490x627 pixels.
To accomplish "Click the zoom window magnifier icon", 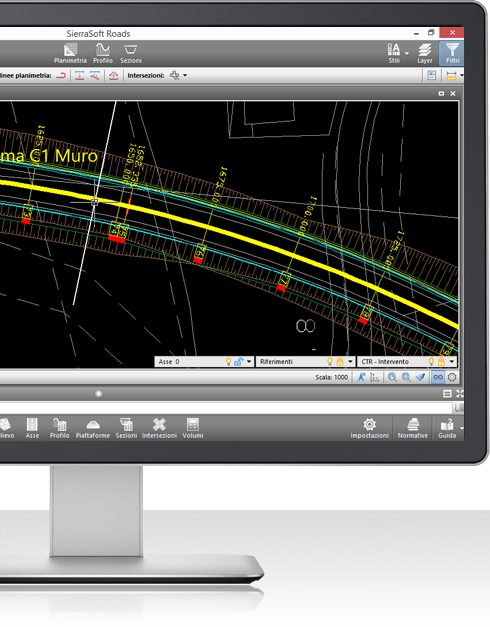I will (392, 377).
